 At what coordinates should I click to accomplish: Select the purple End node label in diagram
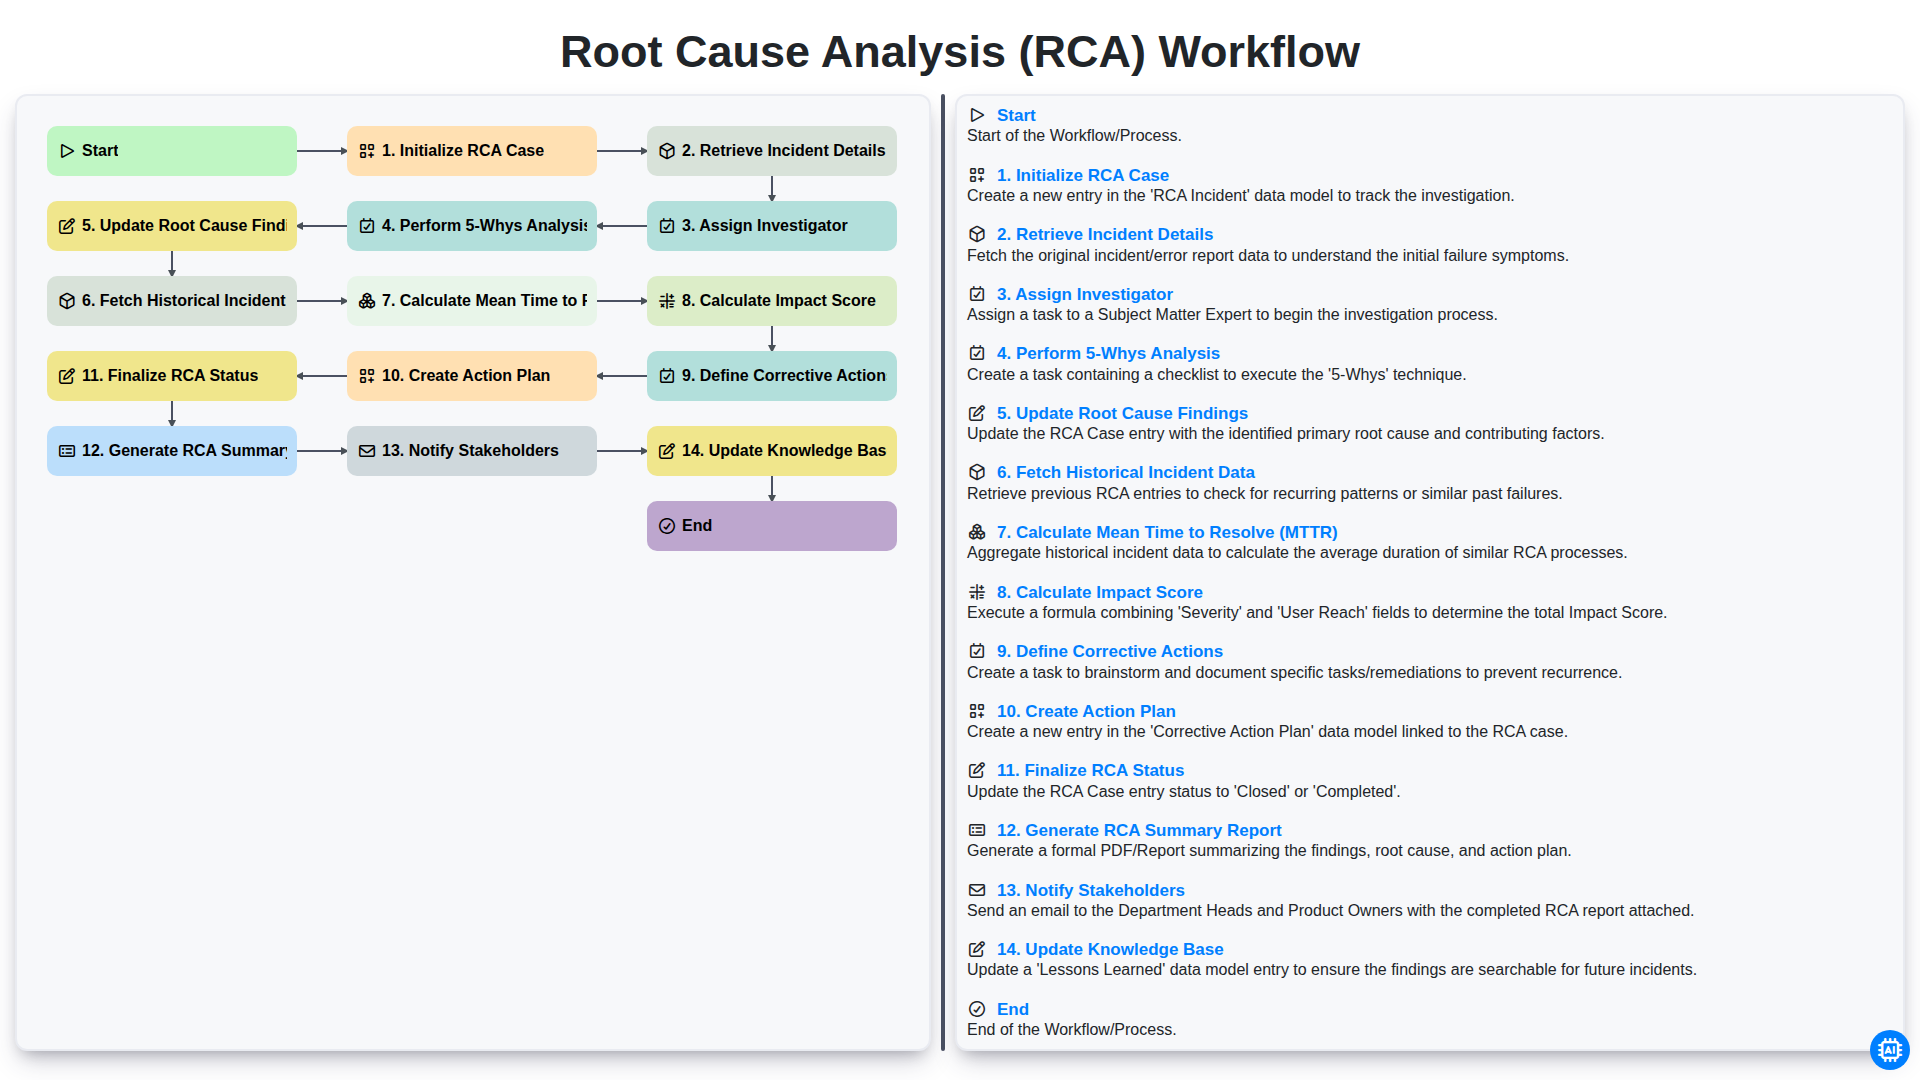(x=697, y=526)
